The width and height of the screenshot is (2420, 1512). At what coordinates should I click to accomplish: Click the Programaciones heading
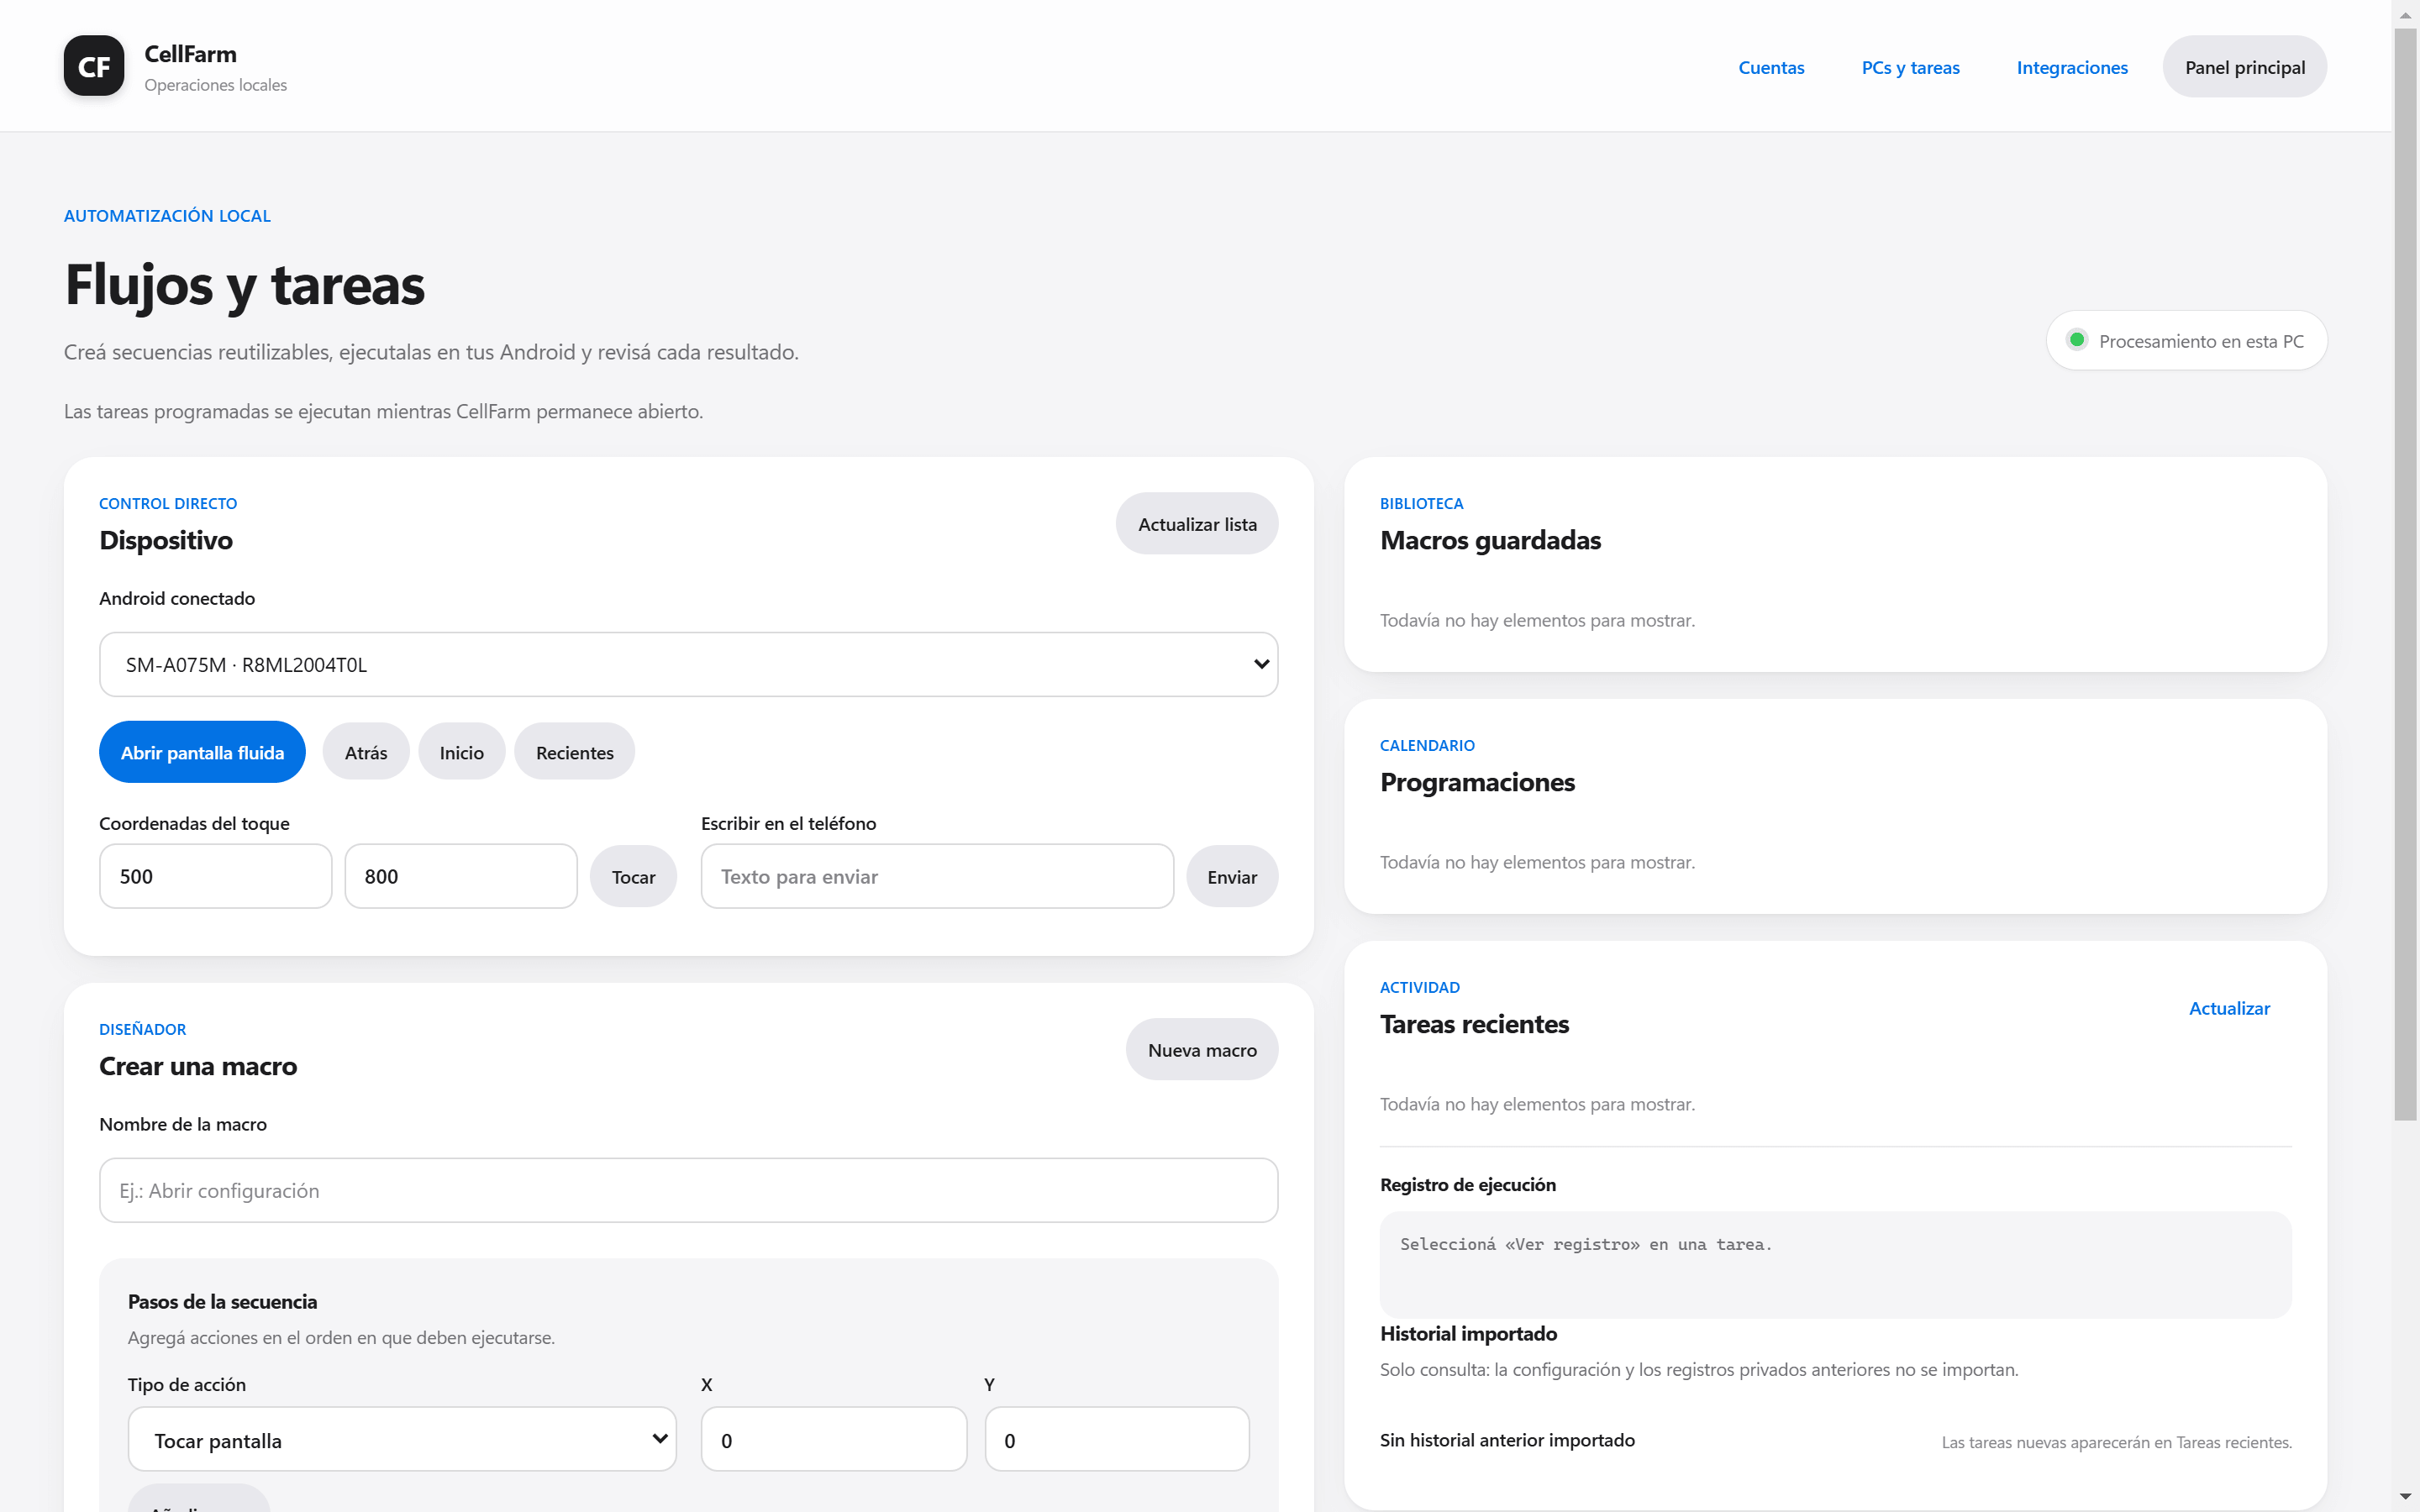(1477, 782)
